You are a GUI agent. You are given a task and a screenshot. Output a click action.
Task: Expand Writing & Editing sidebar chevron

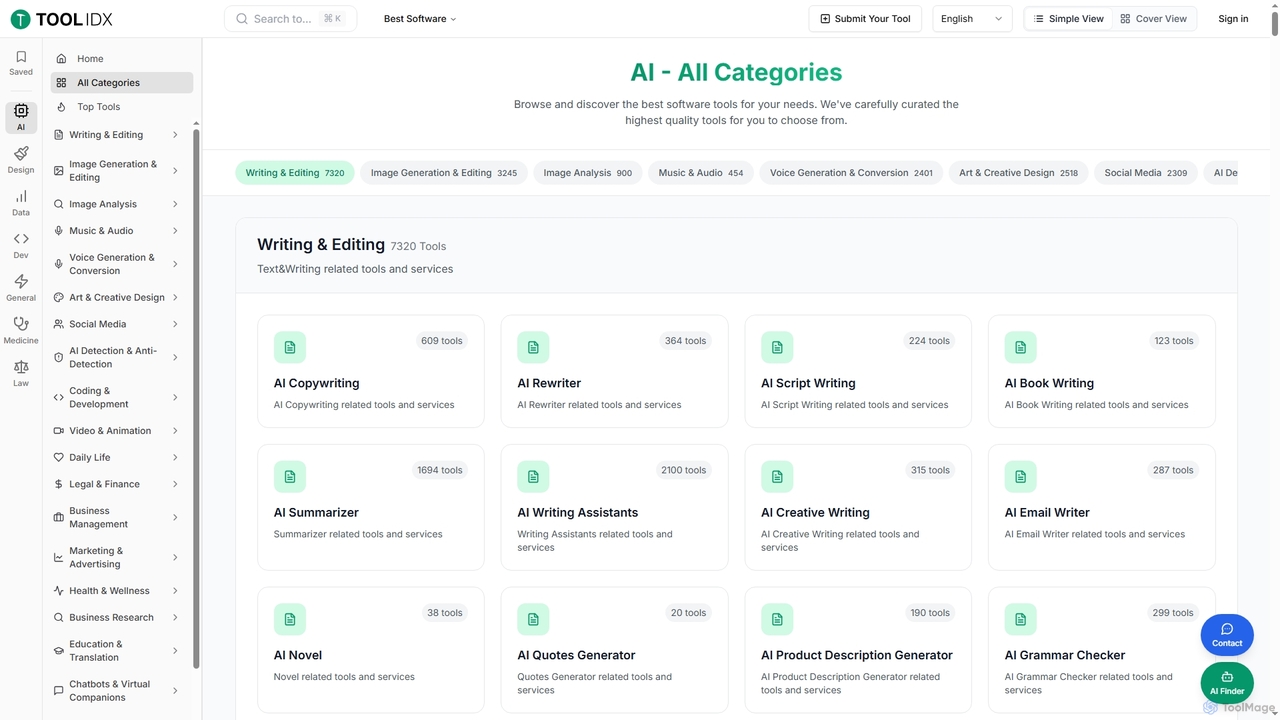(175, 135)
